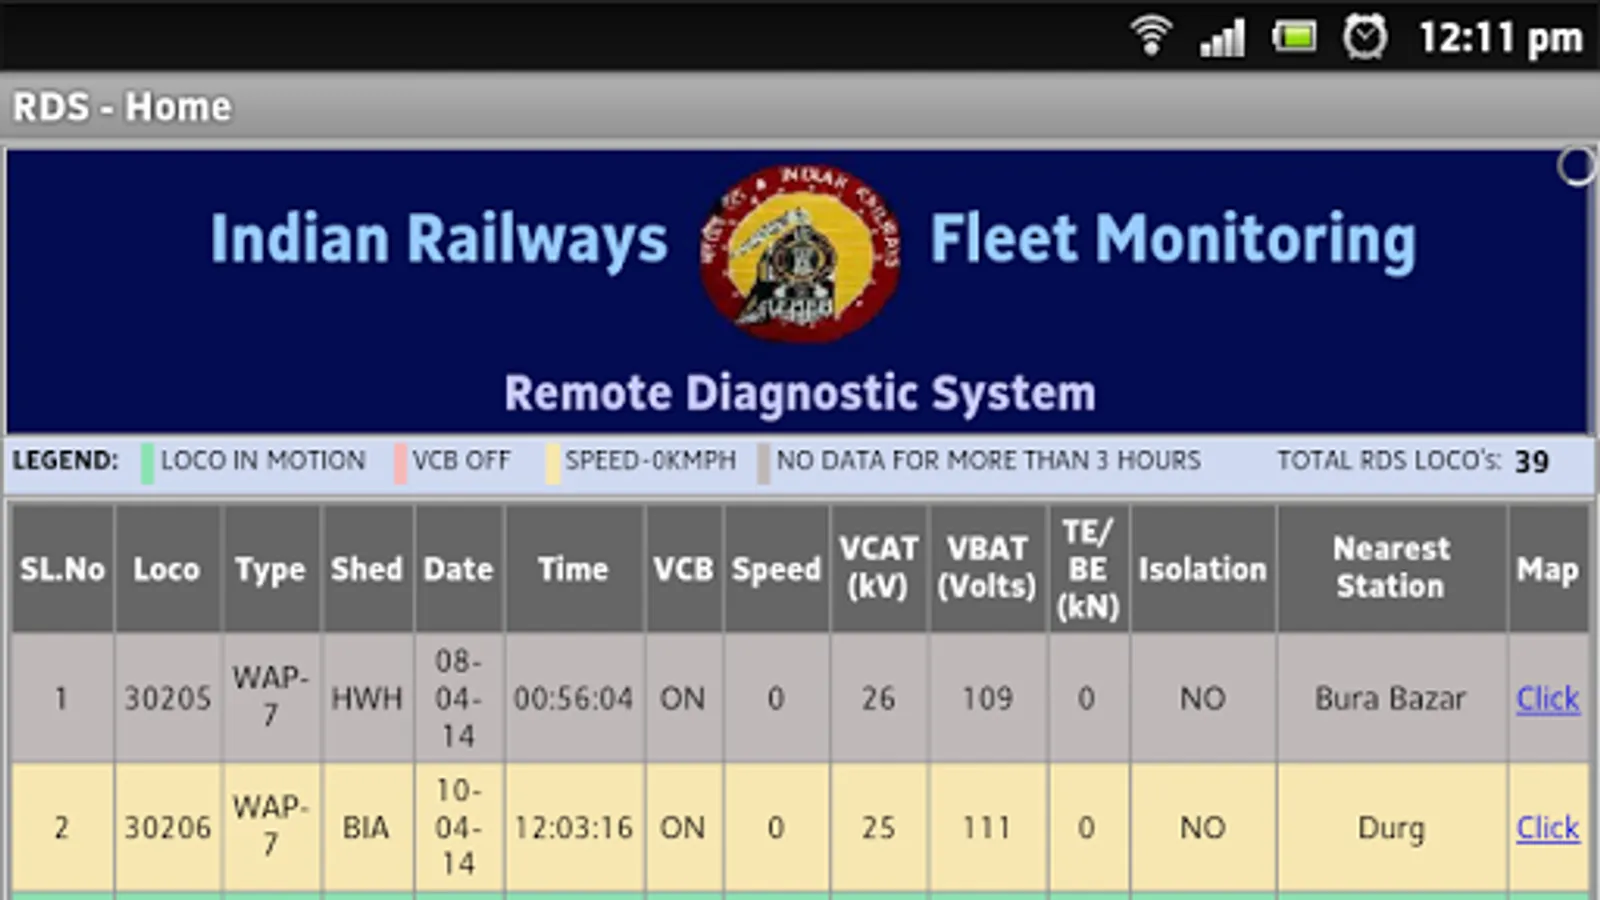Image resolution: width=1600 pixels, height=900 pixels.
Task: Click the HWH shed cell
Action: point(367,698)
